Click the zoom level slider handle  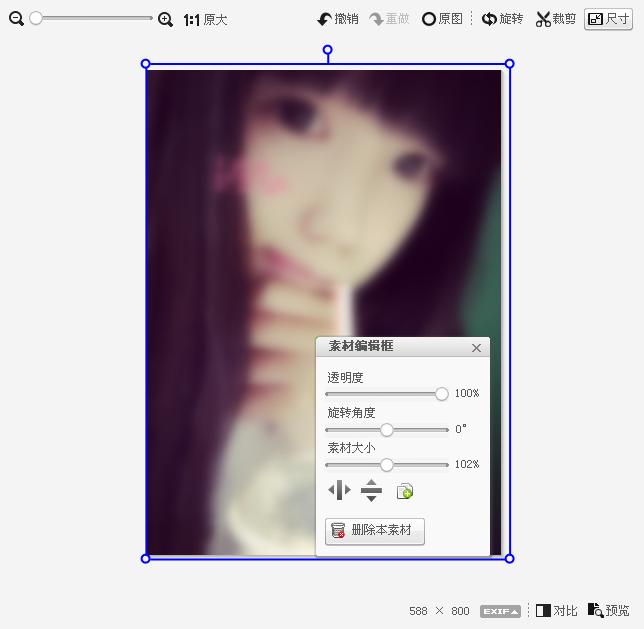pos(36,18)
